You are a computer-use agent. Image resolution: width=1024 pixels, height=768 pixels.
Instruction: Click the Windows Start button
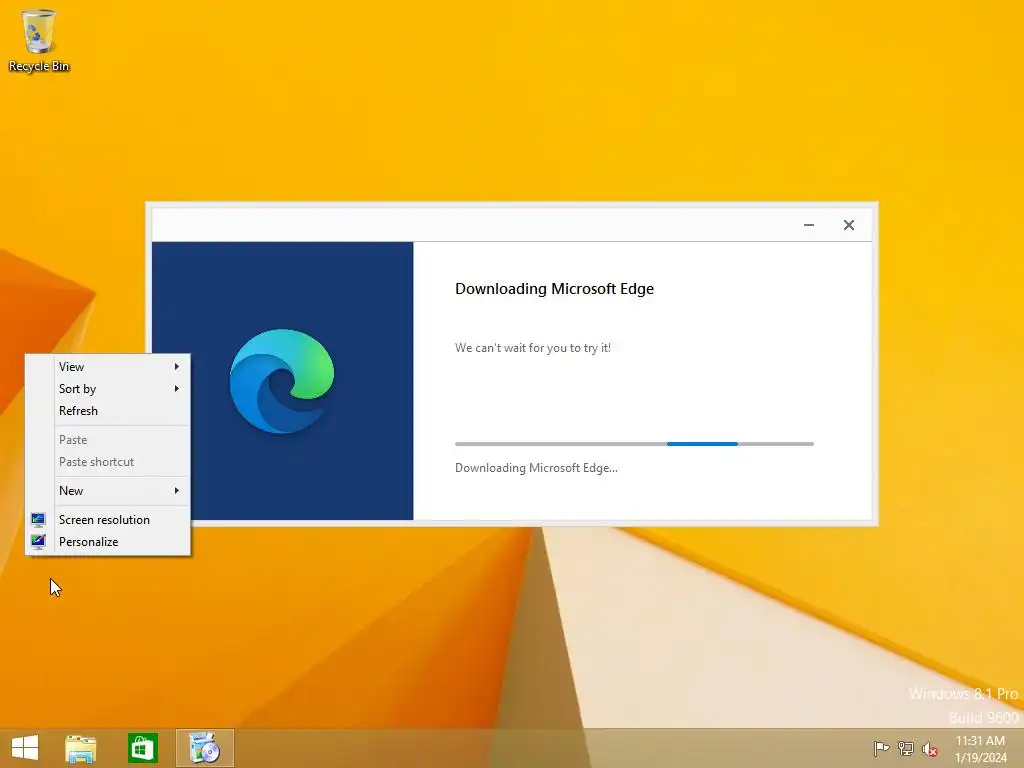tap(25, 748)
